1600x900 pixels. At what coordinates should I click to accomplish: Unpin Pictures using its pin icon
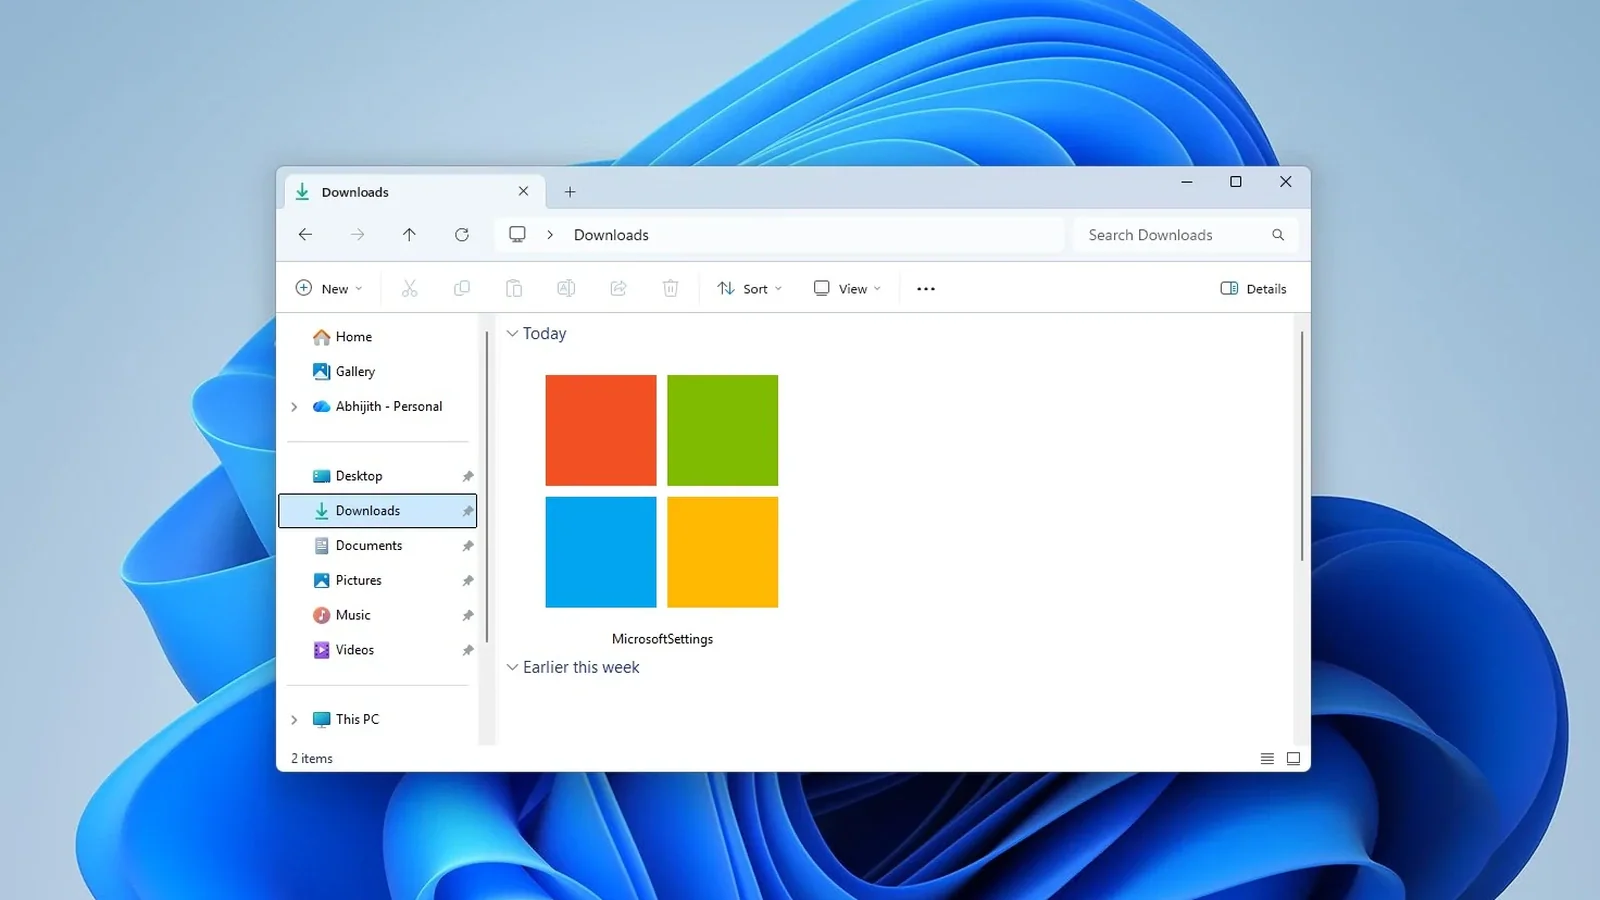(467, 581)
